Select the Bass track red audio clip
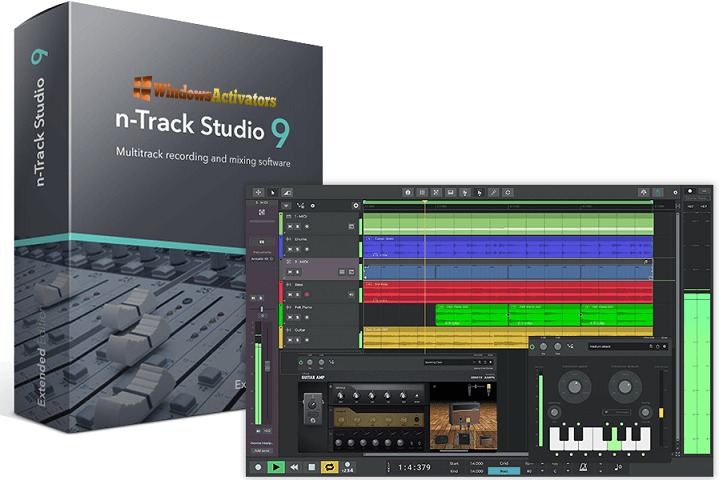Viewport: 727px width, 480px height. [508, 292]
